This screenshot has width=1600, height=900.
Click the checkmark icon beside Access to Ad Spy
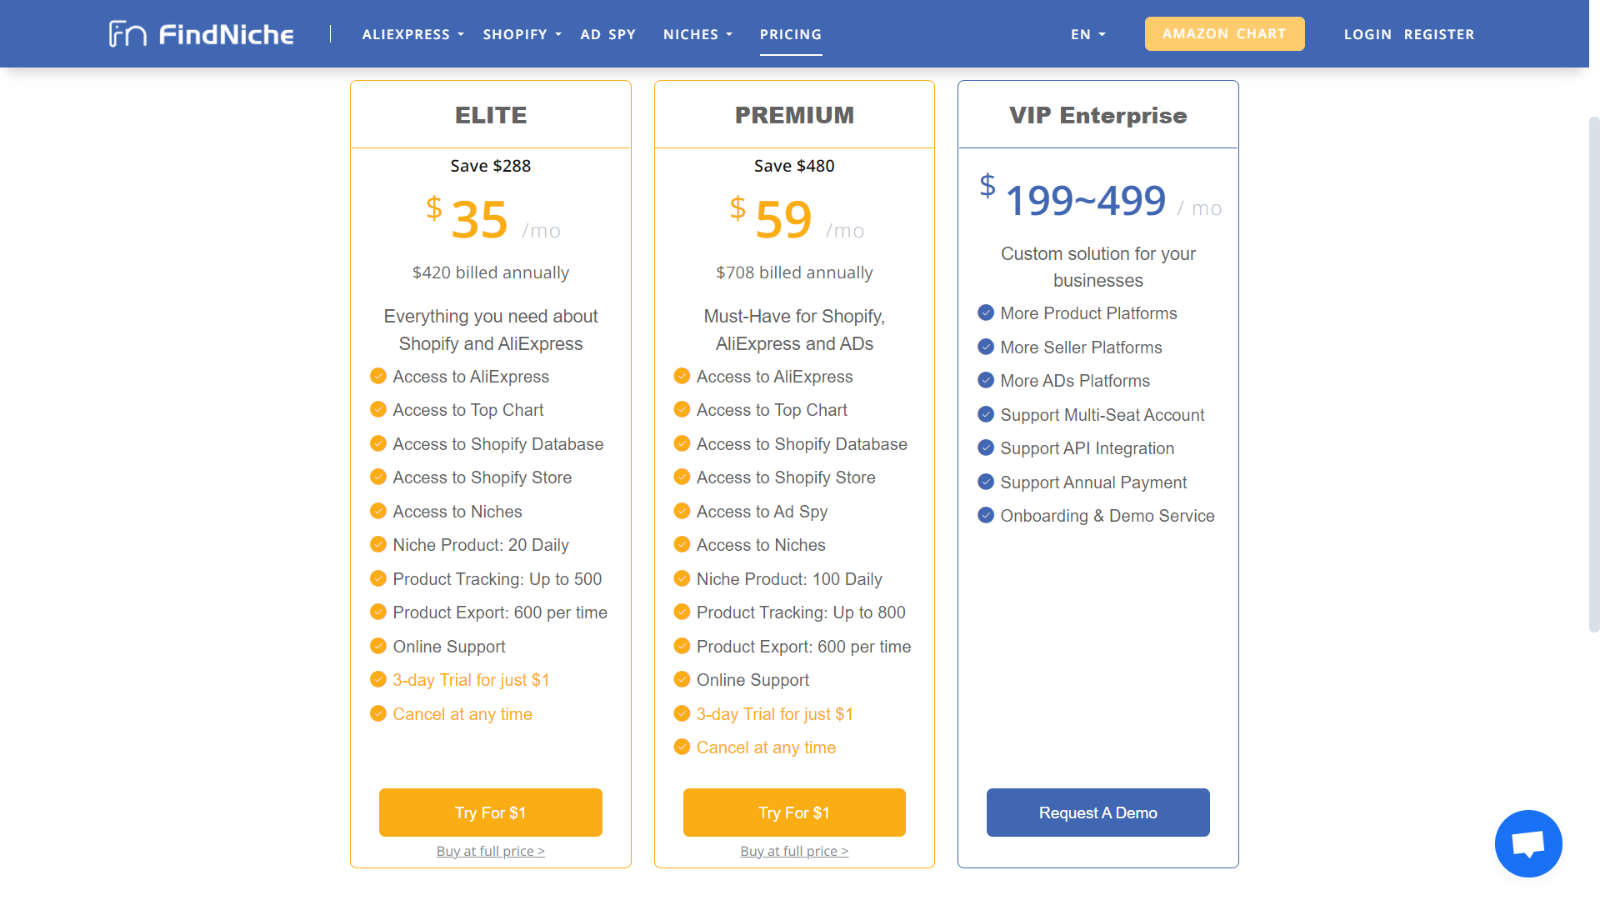(682, 511)
